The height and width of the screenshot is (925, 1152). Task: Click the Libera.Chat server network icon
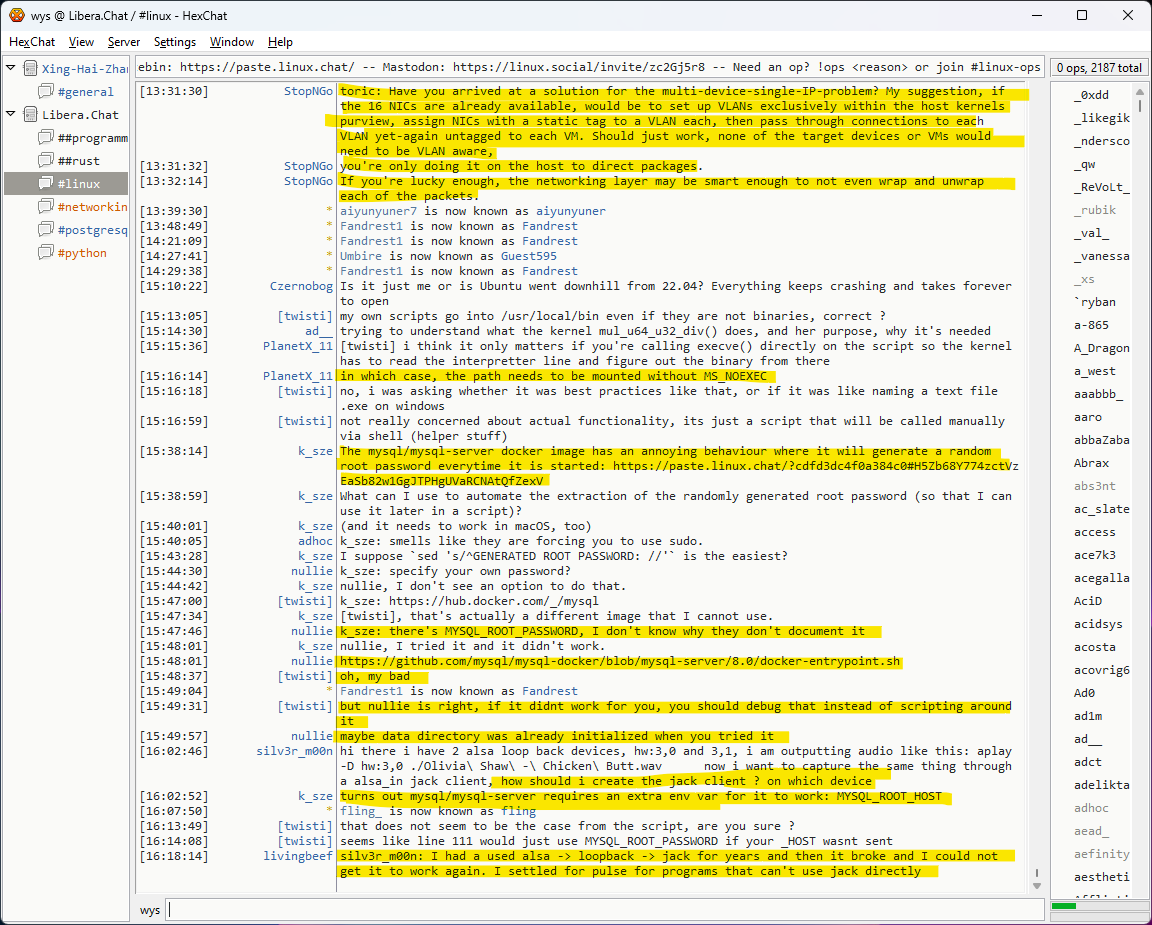coord(29,115)
